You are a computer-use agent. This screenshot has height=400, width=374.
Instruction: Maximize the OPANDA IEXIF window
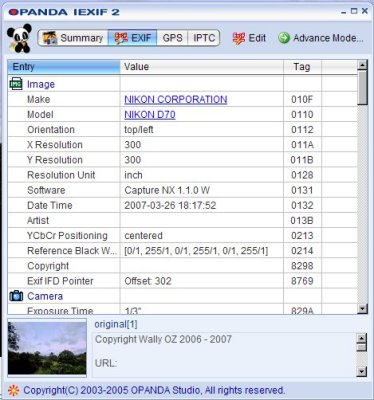click(354, 11)
